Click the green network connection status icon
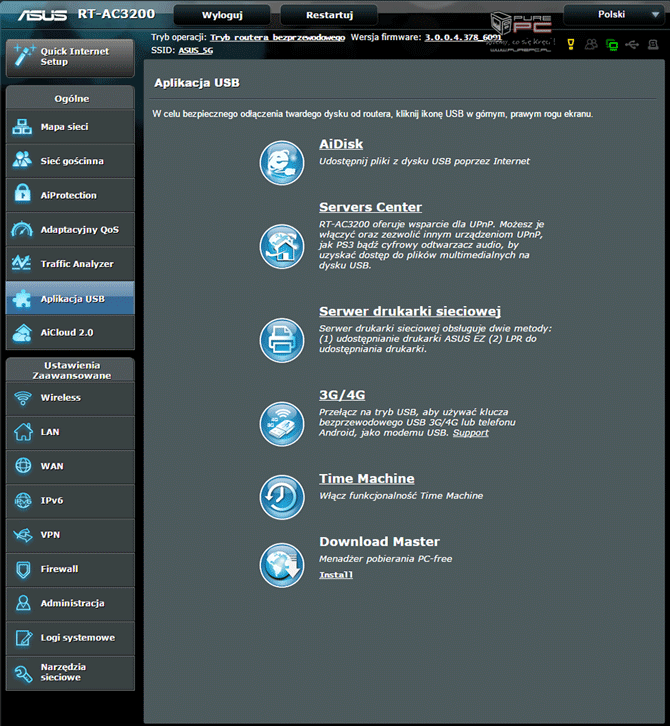 [612, 45]
